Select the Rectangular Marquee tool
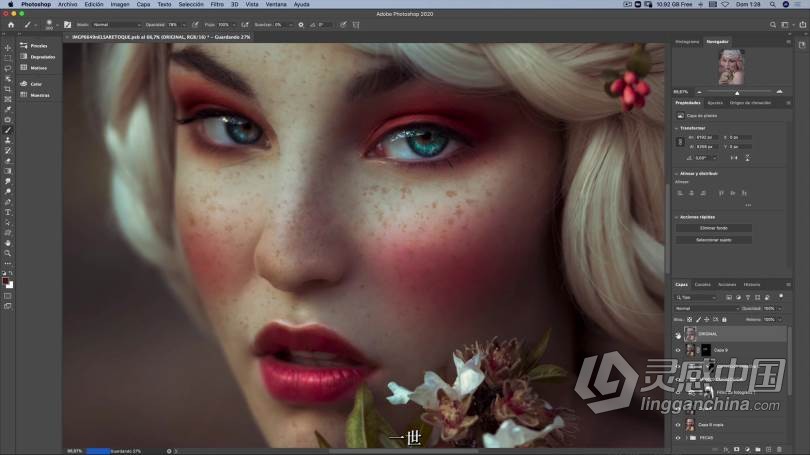The height and width of the screenshot is (455, 810). (x=8, y=58)
